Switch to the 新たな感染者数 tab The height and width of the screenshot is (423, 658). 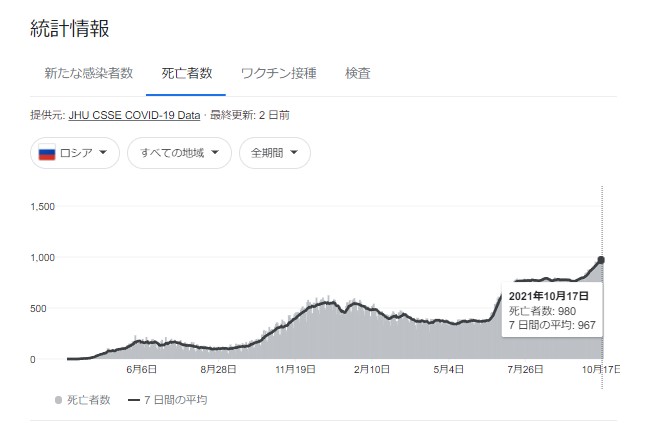(88, 73)
